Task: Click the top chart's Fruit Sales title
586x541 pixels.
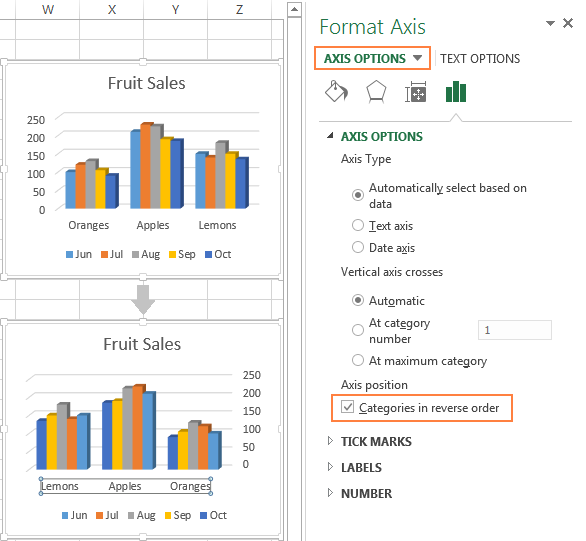Action: tap(146, 83)
